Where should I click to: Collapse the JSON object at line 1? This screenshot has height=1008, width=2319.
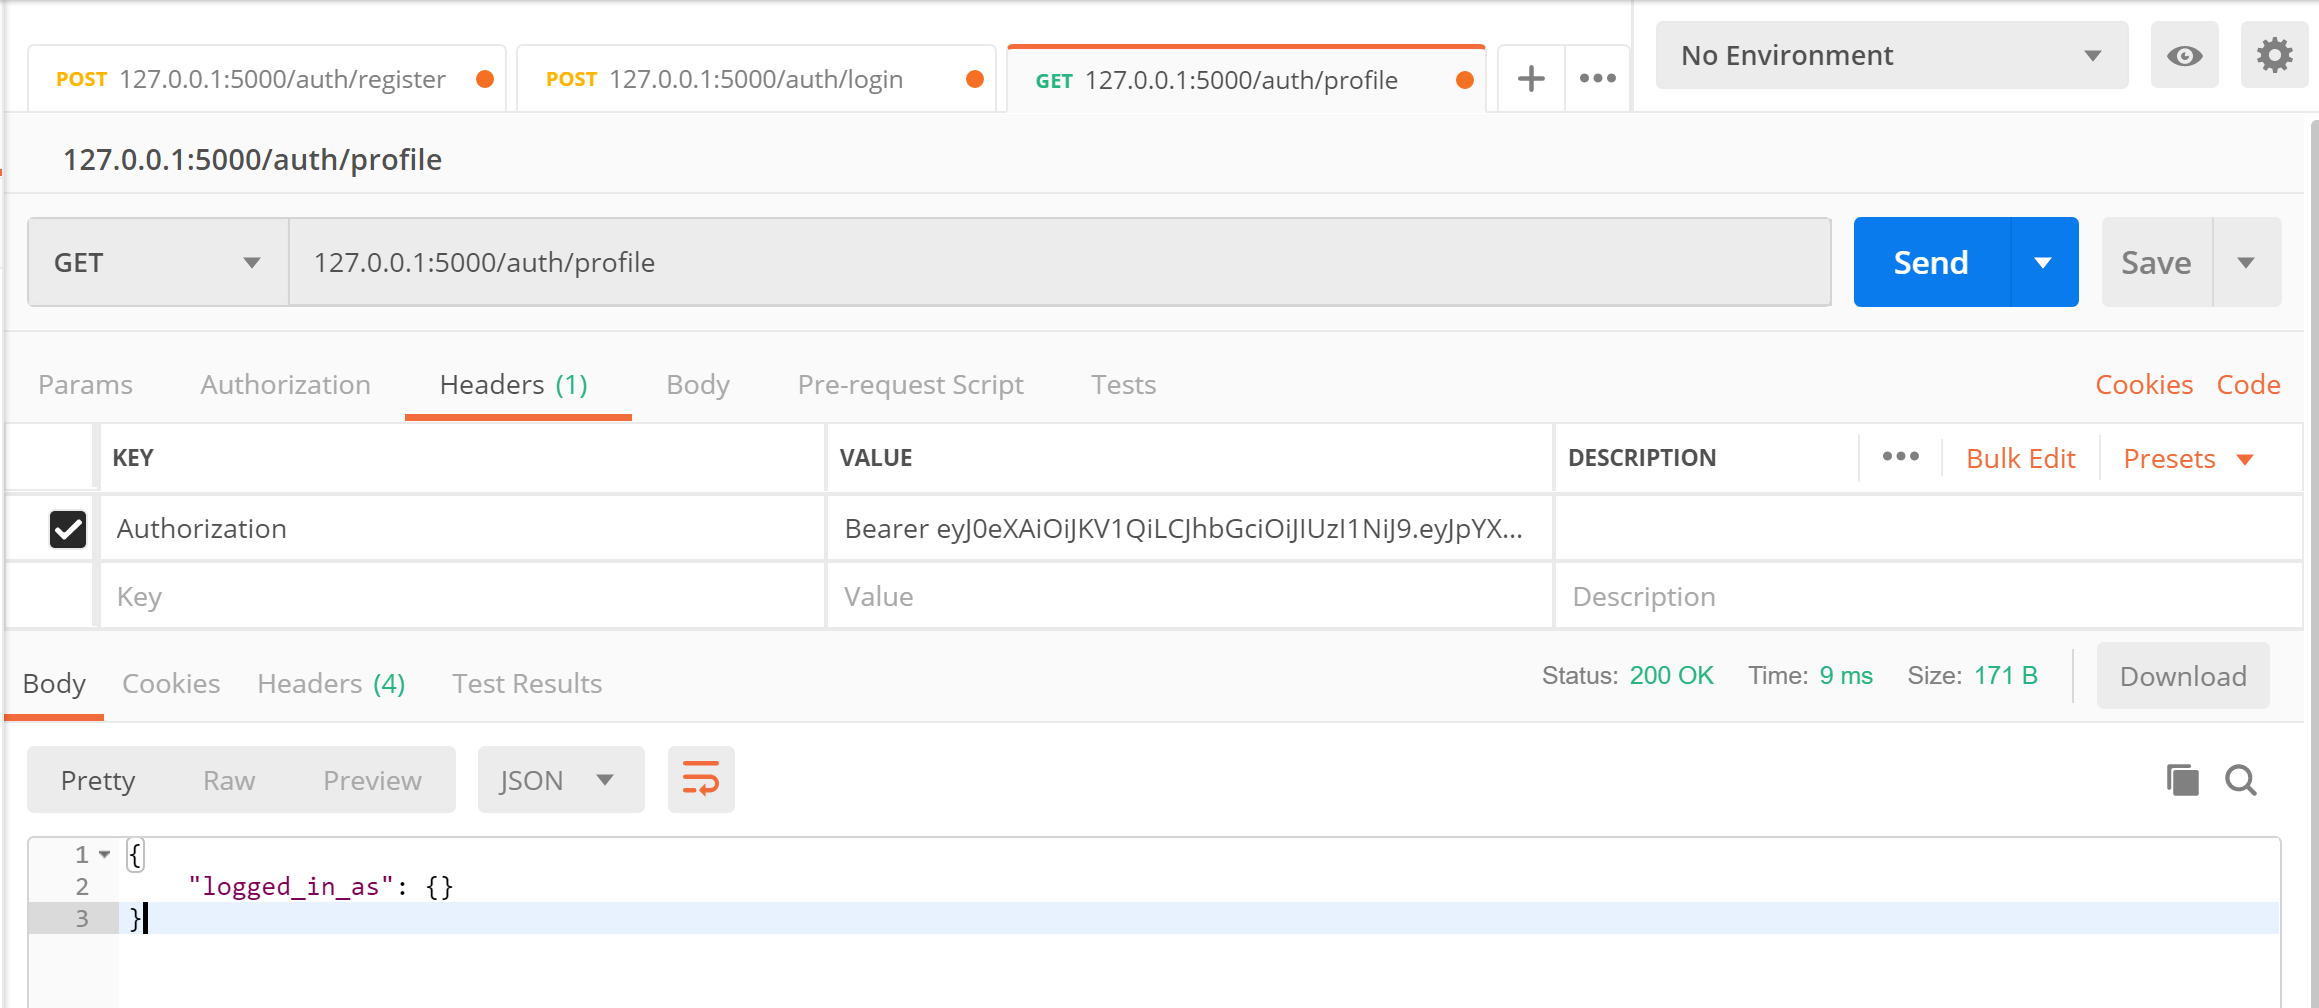click(x=105, y=855)
